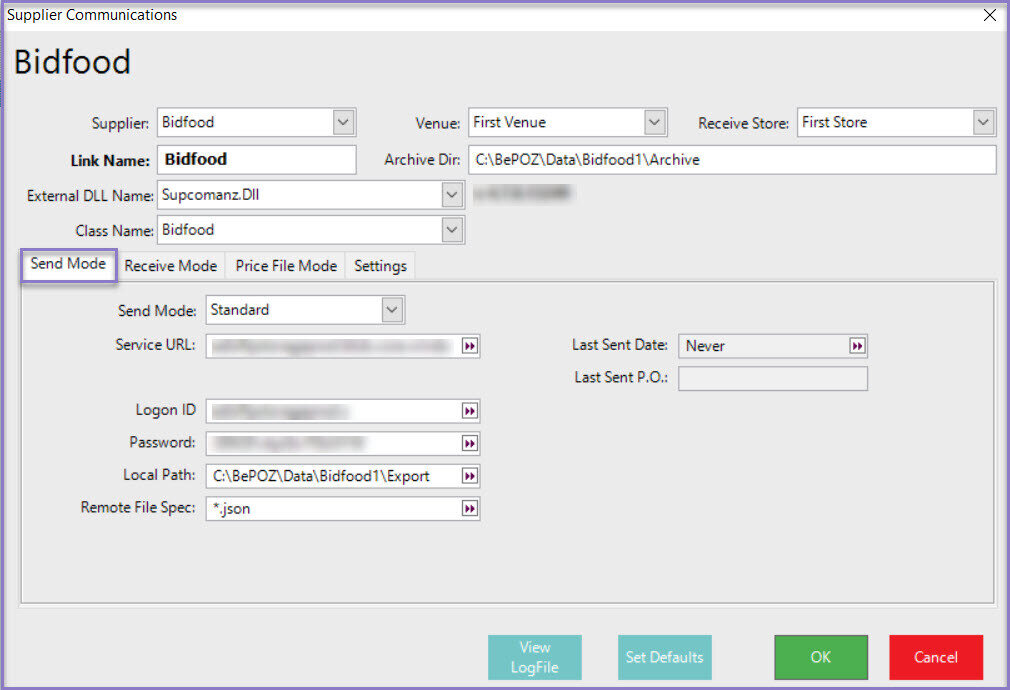Switch to the Send Mode tab
1010x690 pixels.
(68, 264)
